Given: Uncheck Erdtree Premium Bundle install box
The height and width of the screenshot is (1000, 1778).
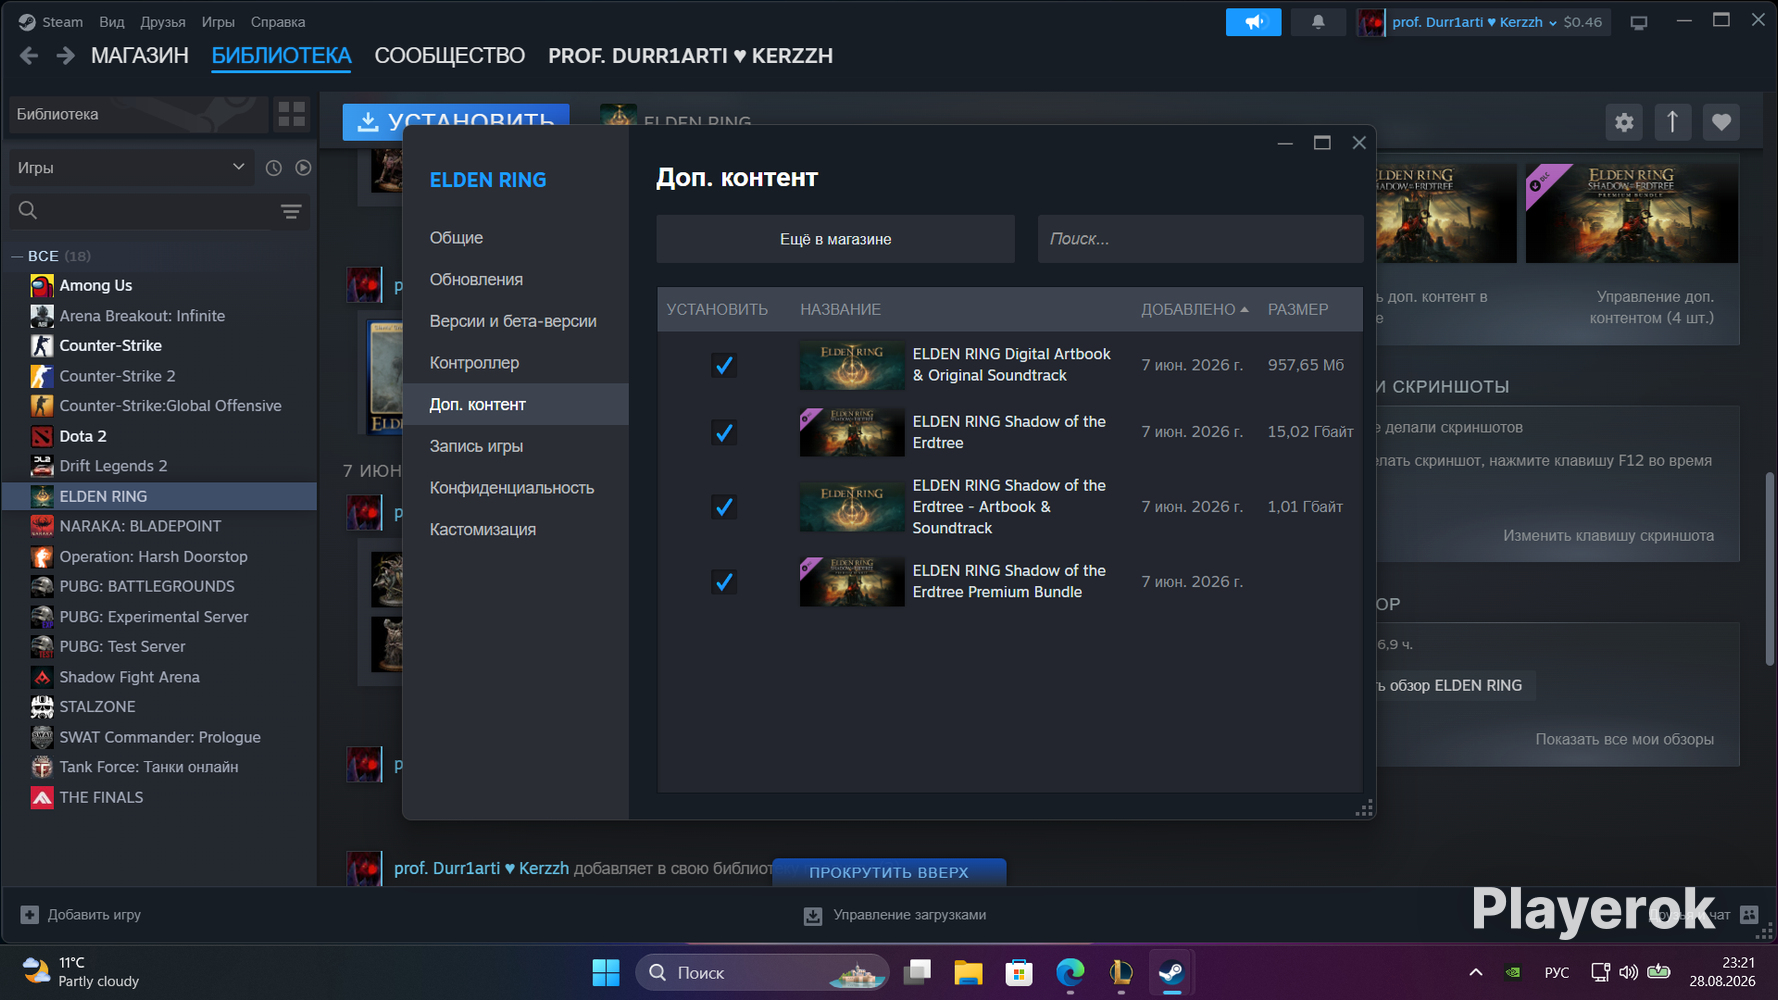Looking at the screenshot, I should tap(724, 582).
